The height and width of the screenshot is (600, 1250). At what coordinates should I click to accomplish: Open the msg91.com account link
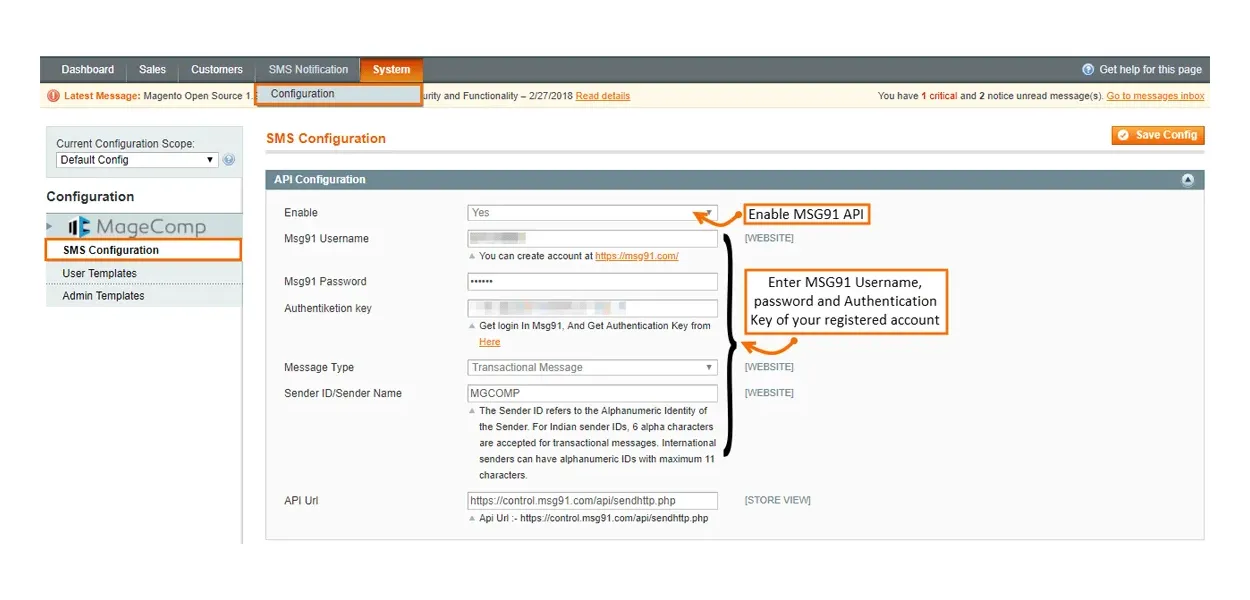[x=636, y=256]
